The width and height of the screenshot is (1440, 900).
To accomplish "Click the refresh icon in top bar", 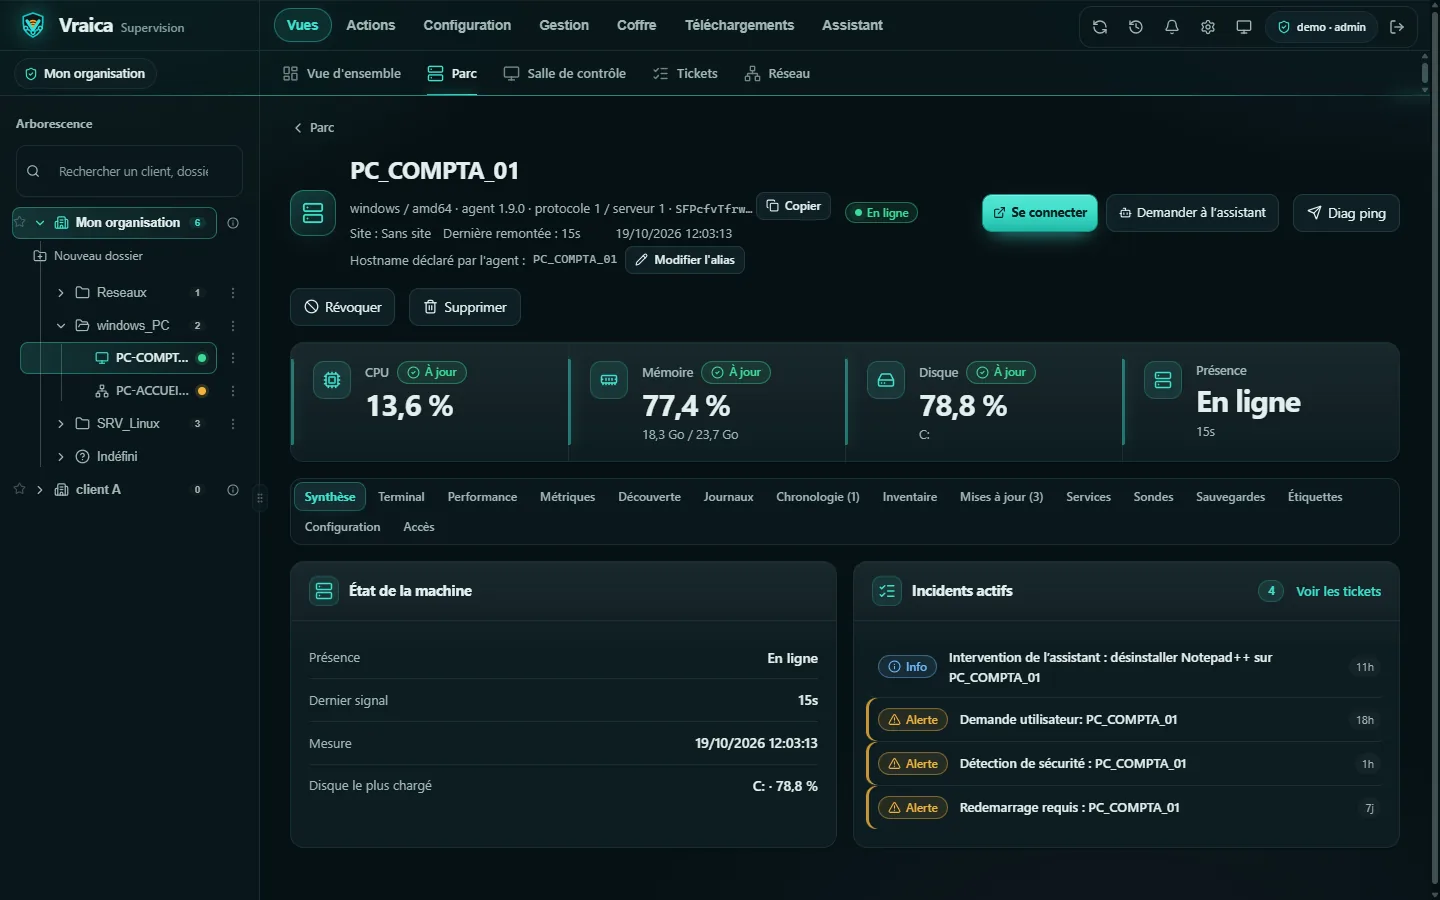I will [1100, 27].
